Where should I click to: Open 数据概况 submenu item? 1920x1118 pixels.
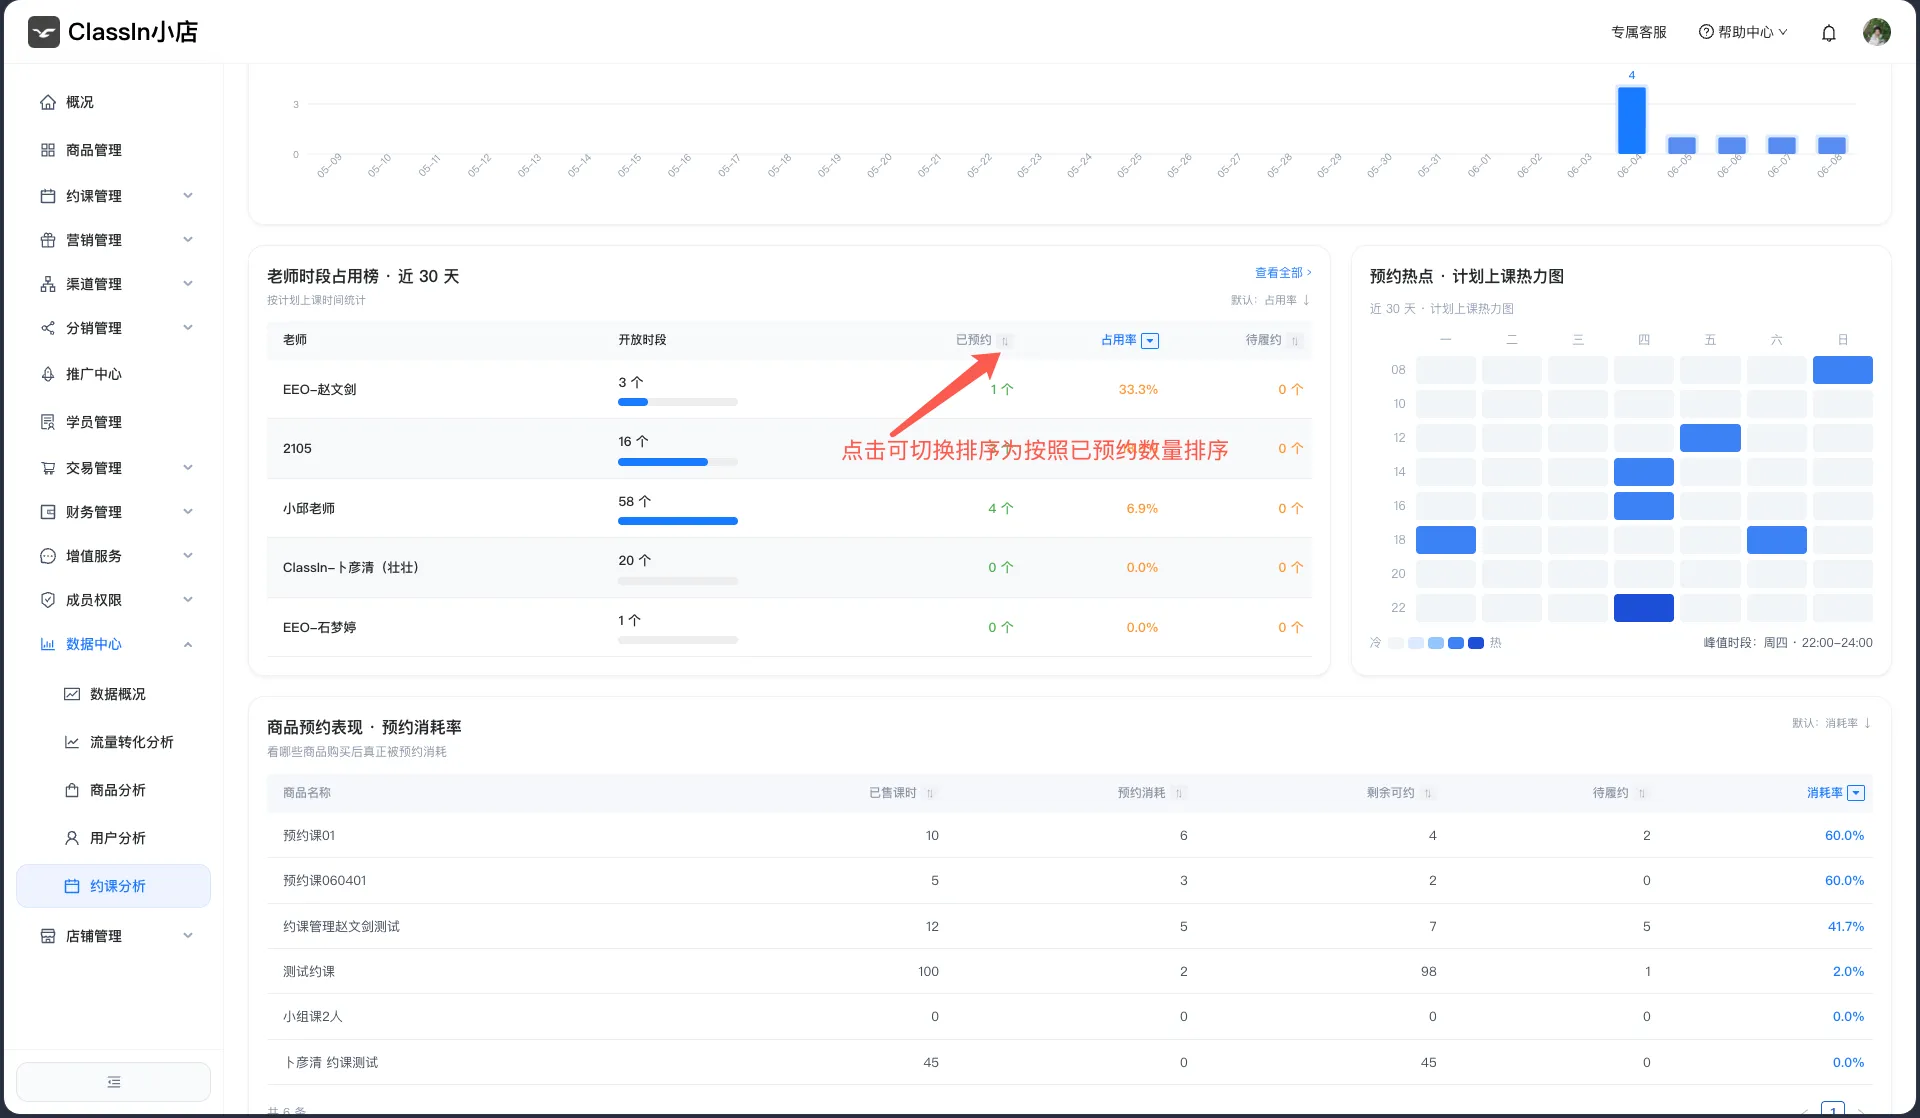[x=114, y=694]
